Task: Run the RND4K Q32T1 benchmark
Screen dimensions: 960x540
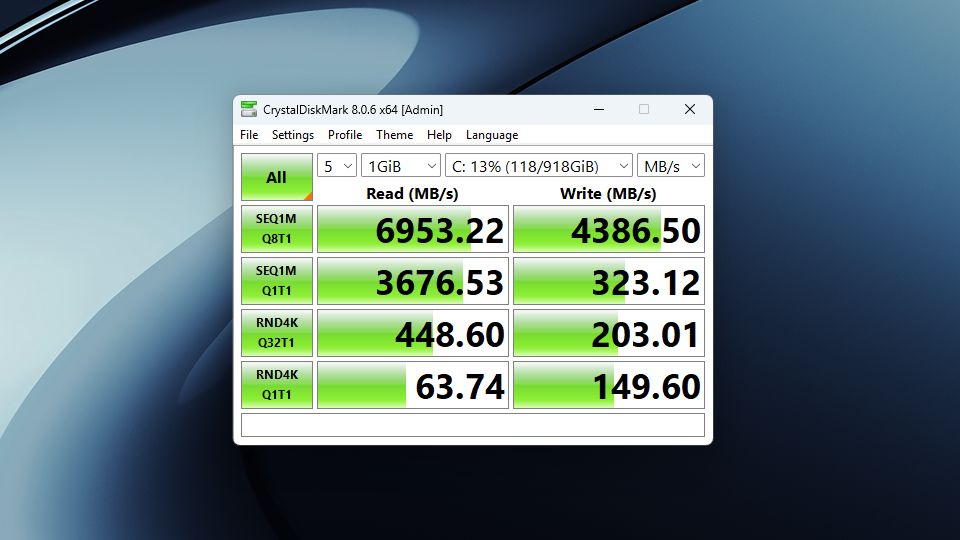Action: pyautogui.click(x=276, y=333)
